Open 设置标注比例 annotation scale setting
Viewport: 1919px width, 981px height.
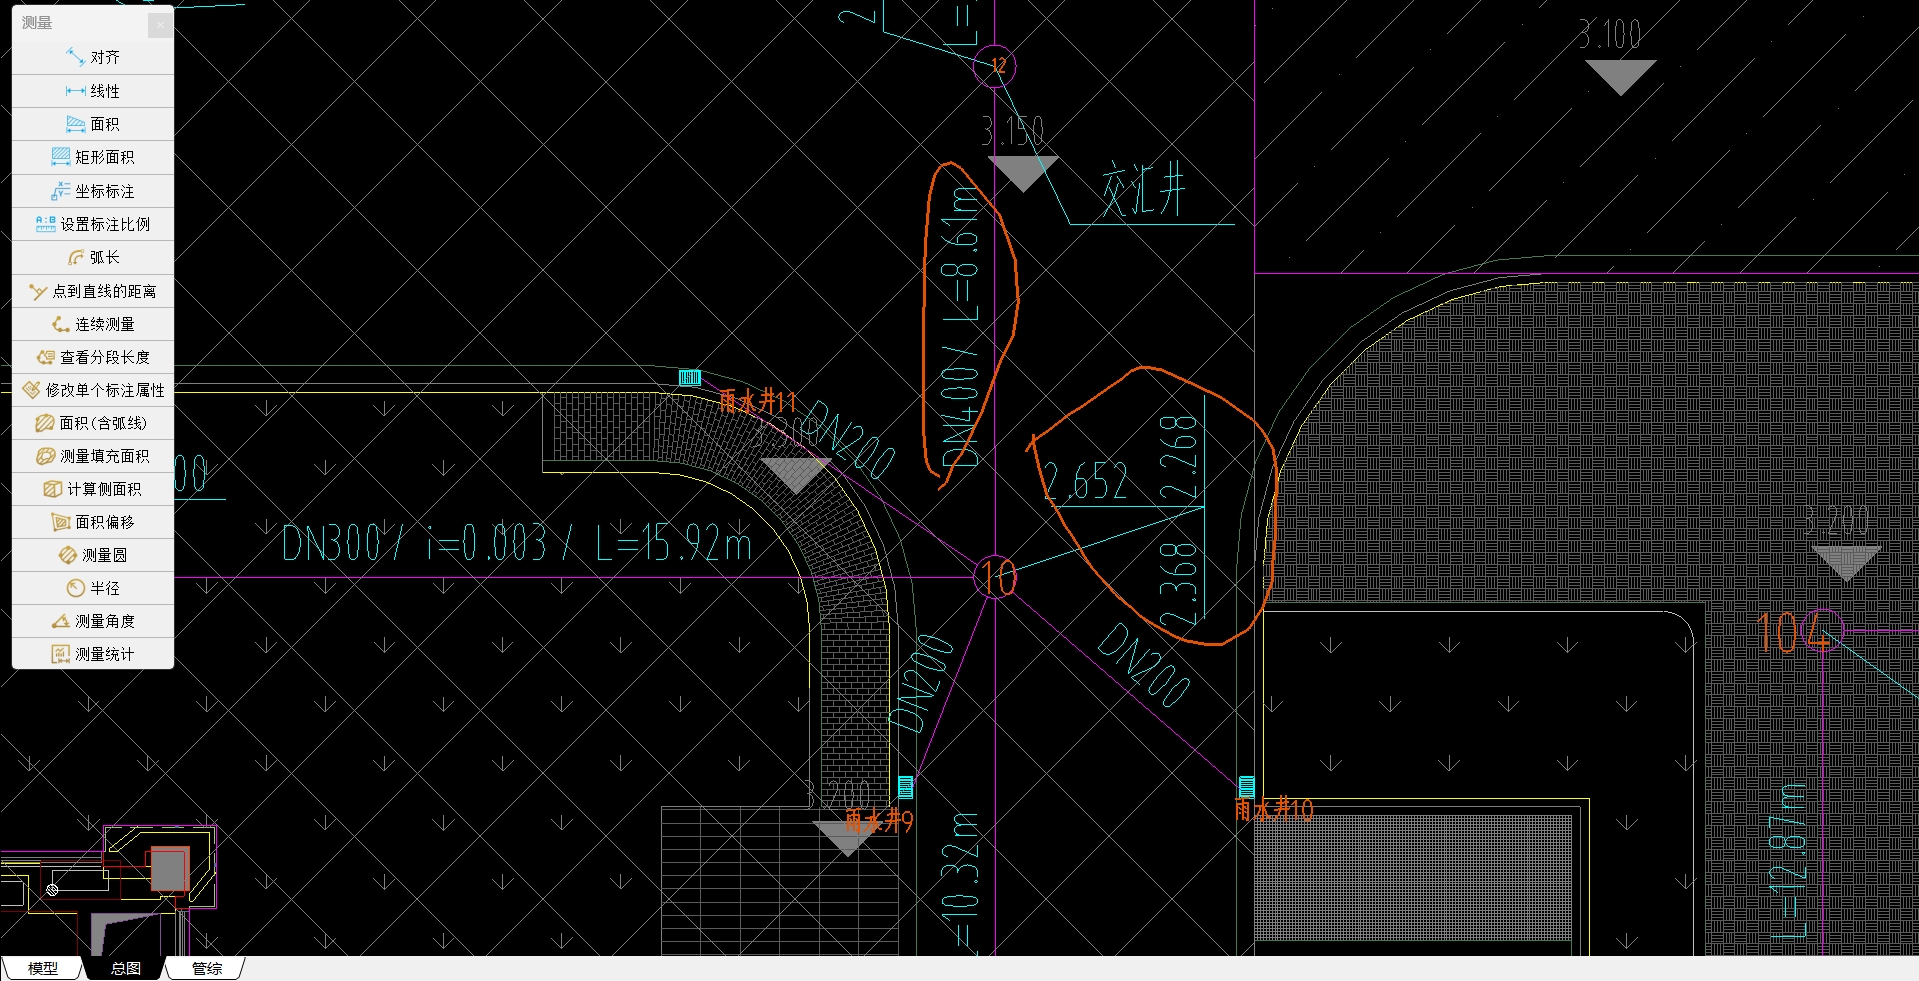pos(93,224)
